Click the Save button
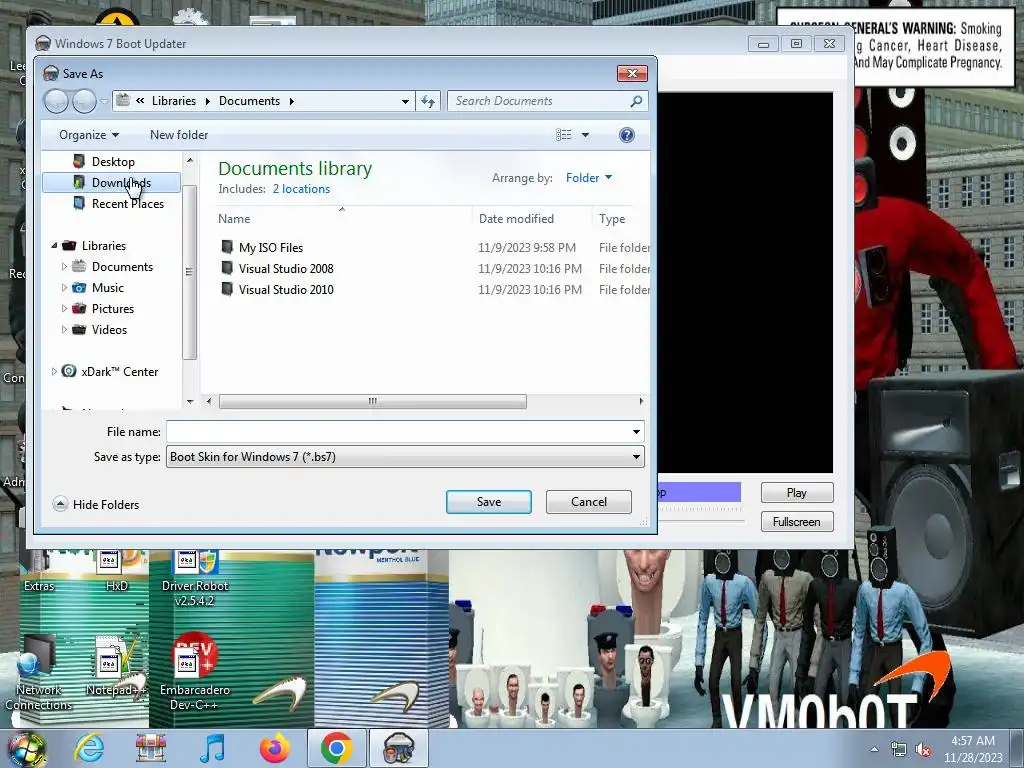The image size is (1024, 768). point(488,502)
